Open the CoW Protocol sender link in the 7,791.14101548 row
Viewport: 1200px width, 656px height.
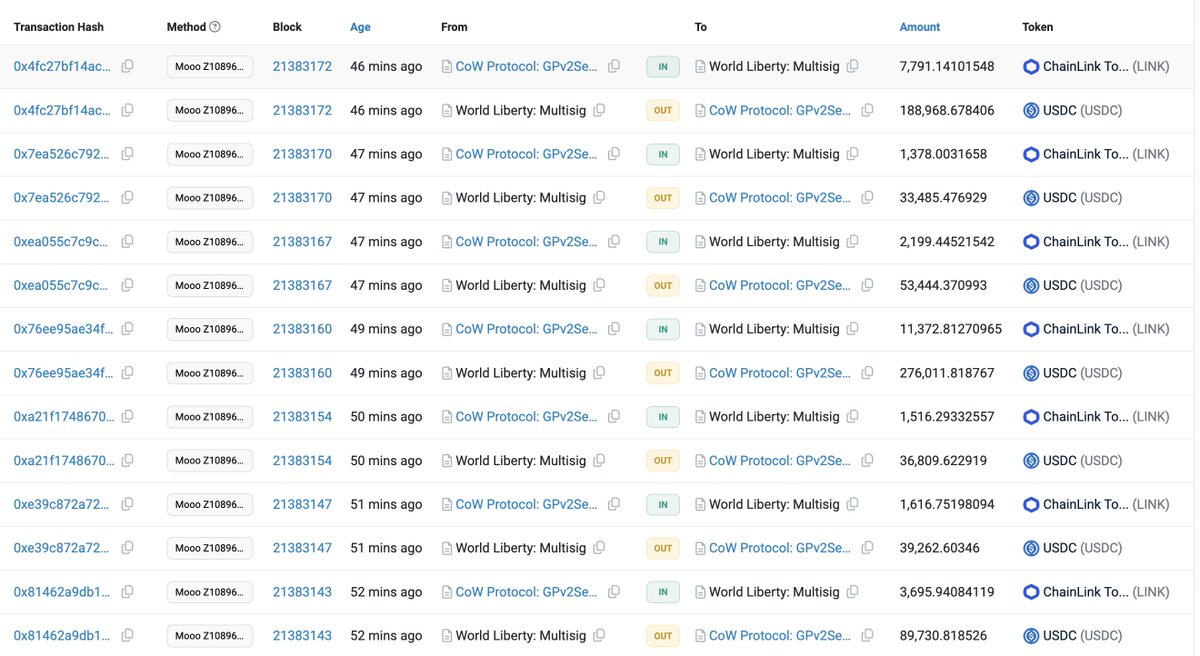coord(527,66)
